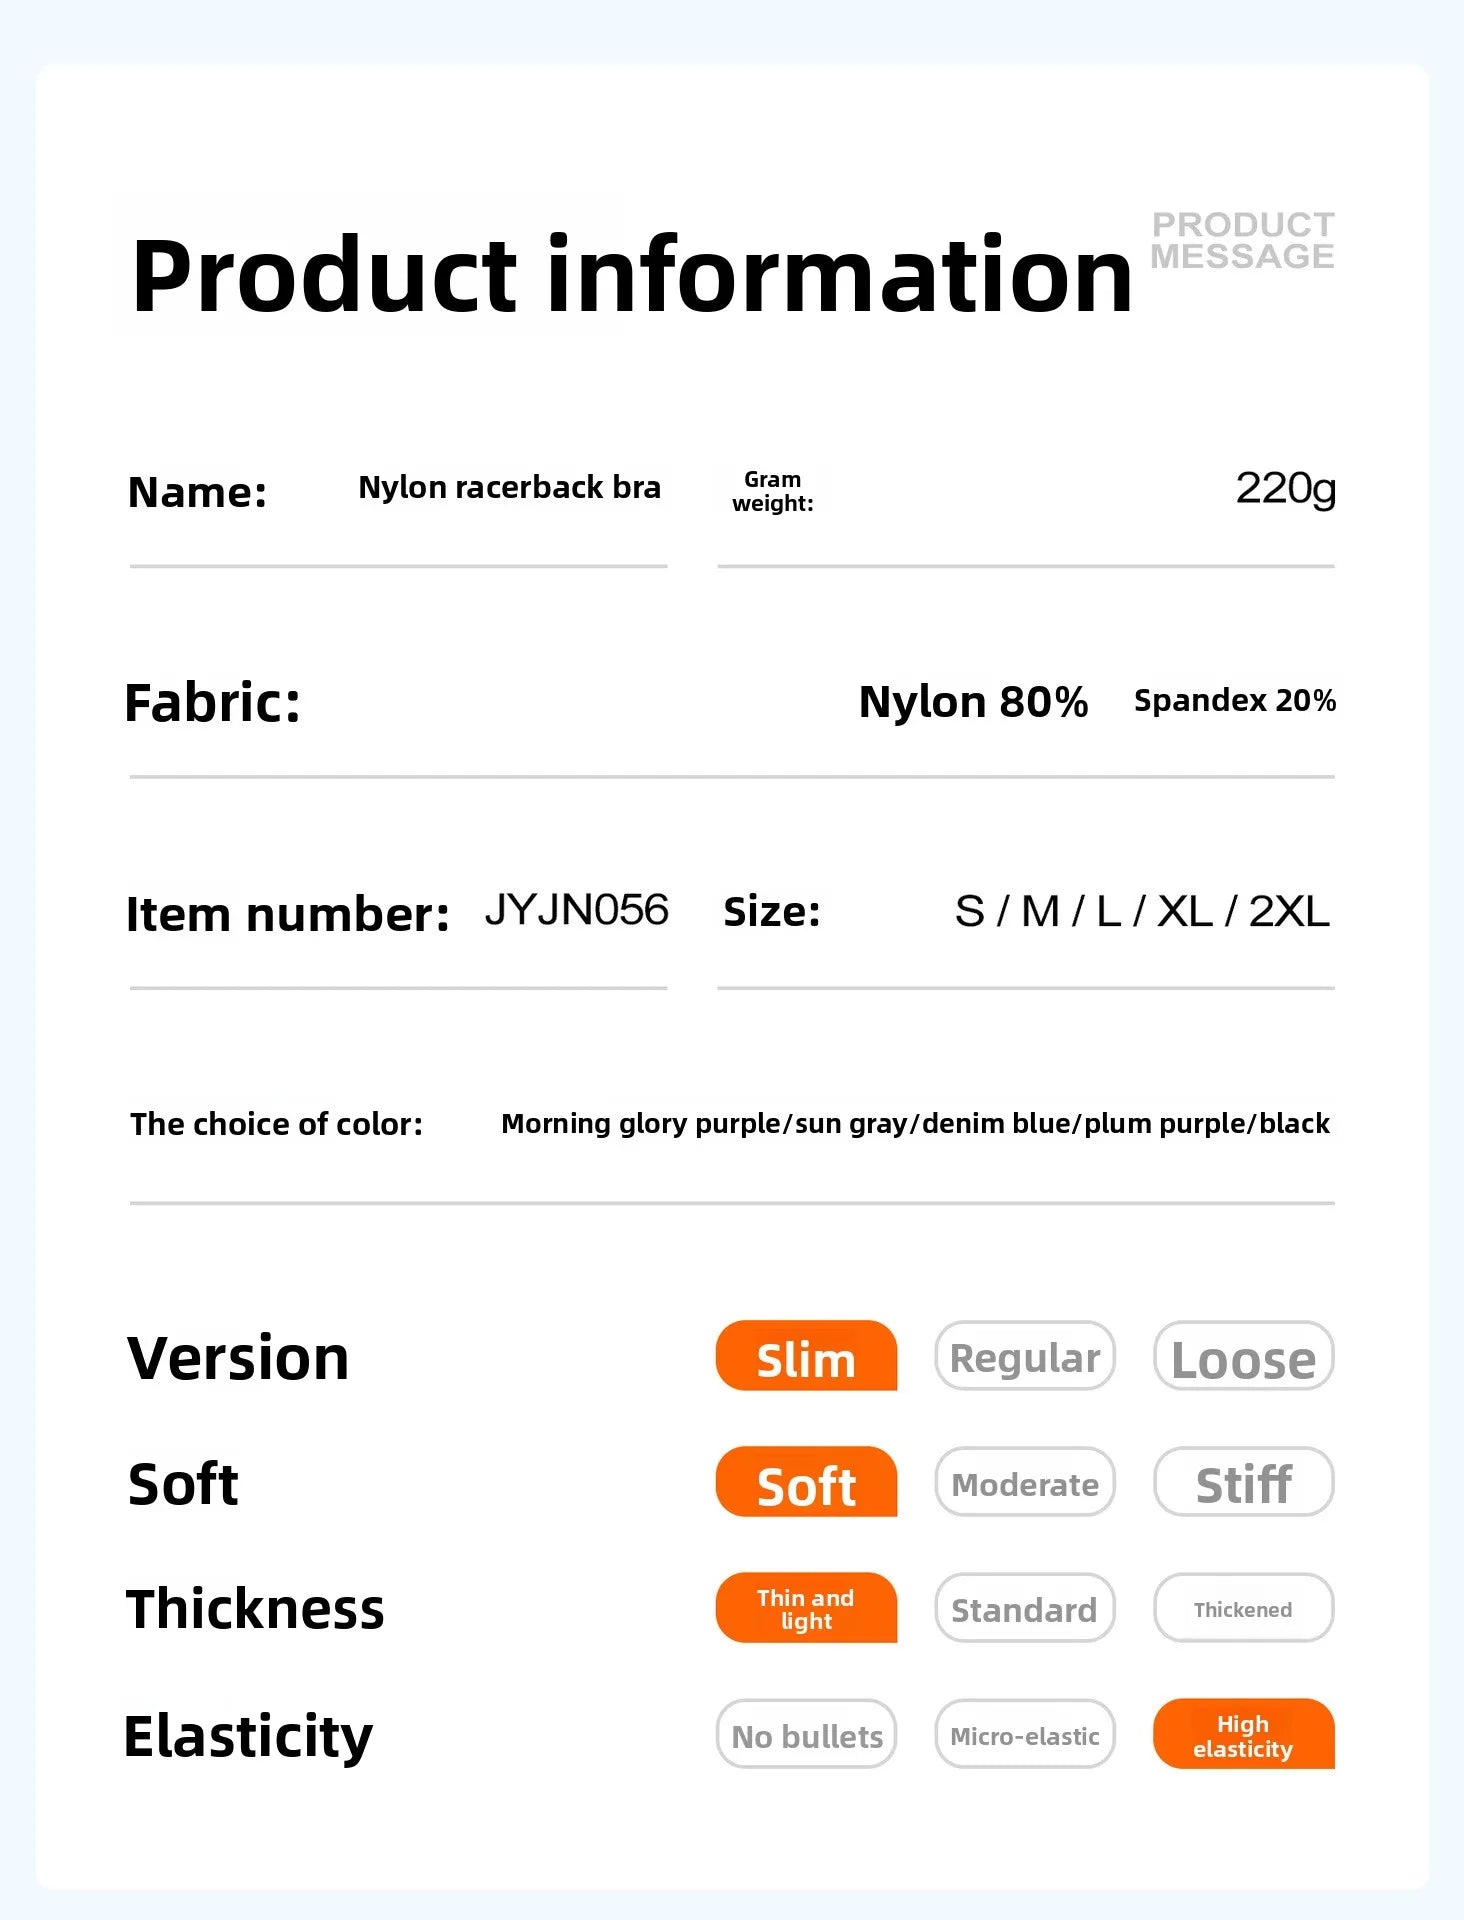Choose the Standard thickness option
Viewport: 1464px width, 1920px height.
tap(1025, 1607)
